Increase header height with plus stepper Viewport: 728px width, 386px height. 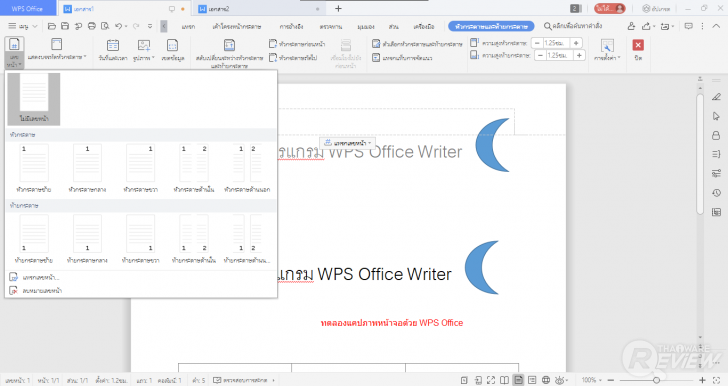click(576, 43)
